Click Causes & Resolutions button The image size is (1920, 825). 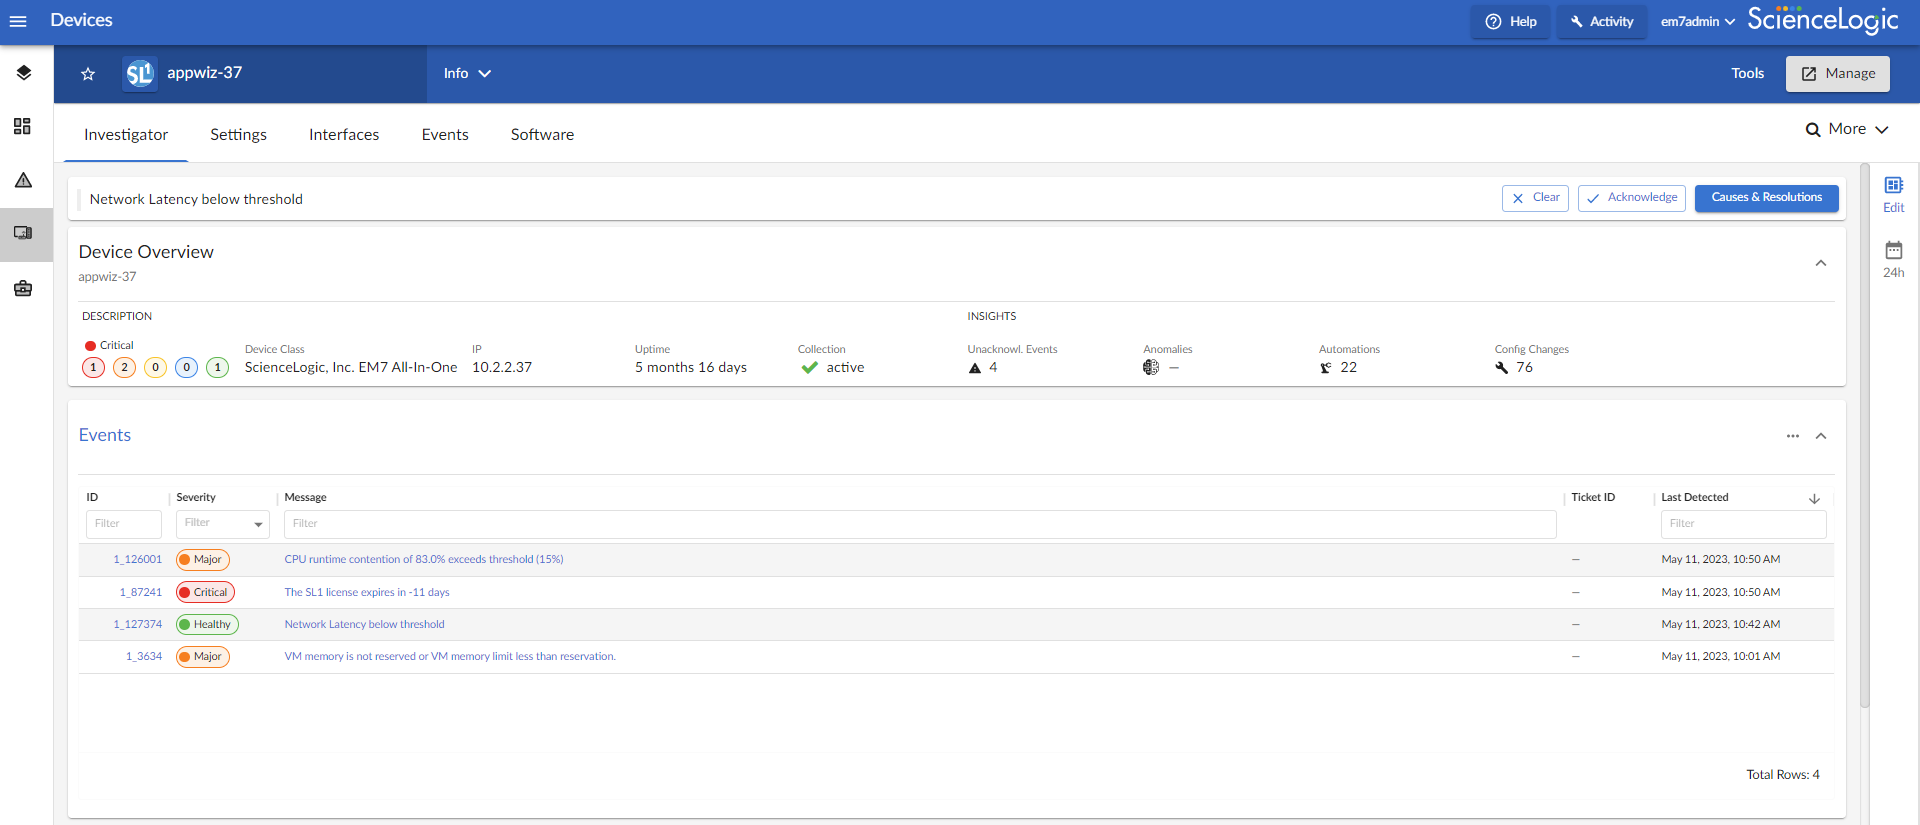(1766, 198)
